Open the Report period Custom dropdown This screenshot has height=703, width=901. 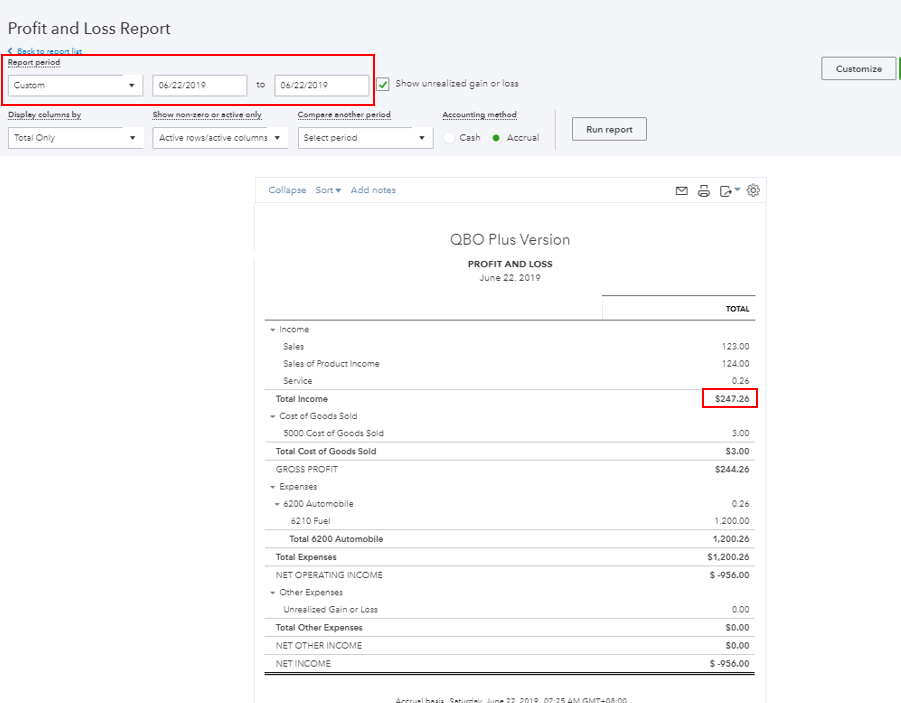tap(75, 85)
